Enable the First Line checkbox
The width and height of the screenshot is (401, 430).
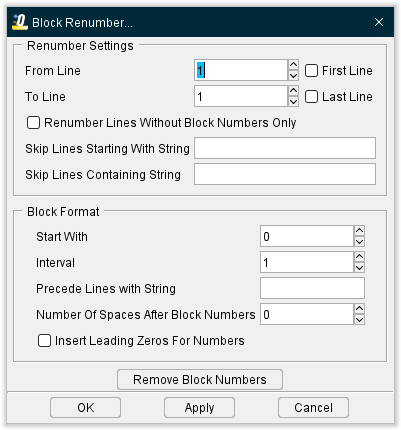click(311, 71)
